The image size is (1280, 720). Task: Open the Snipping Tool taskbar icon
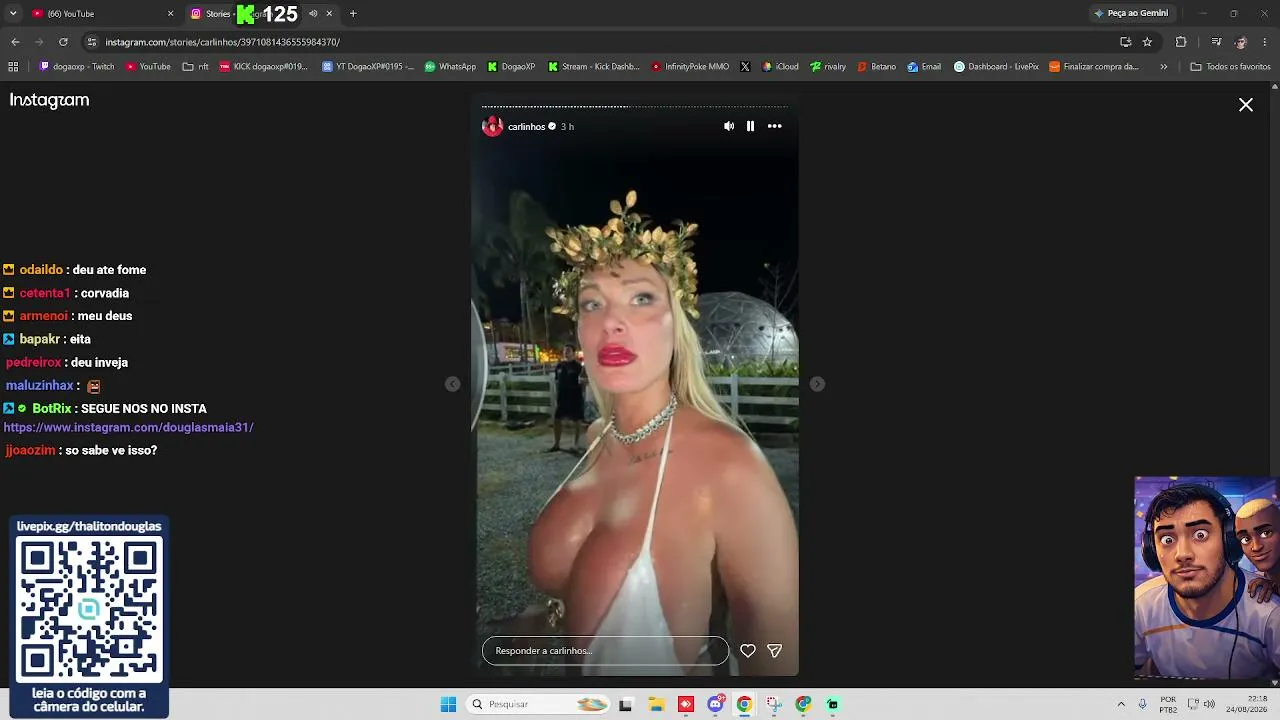pos(774,704)
